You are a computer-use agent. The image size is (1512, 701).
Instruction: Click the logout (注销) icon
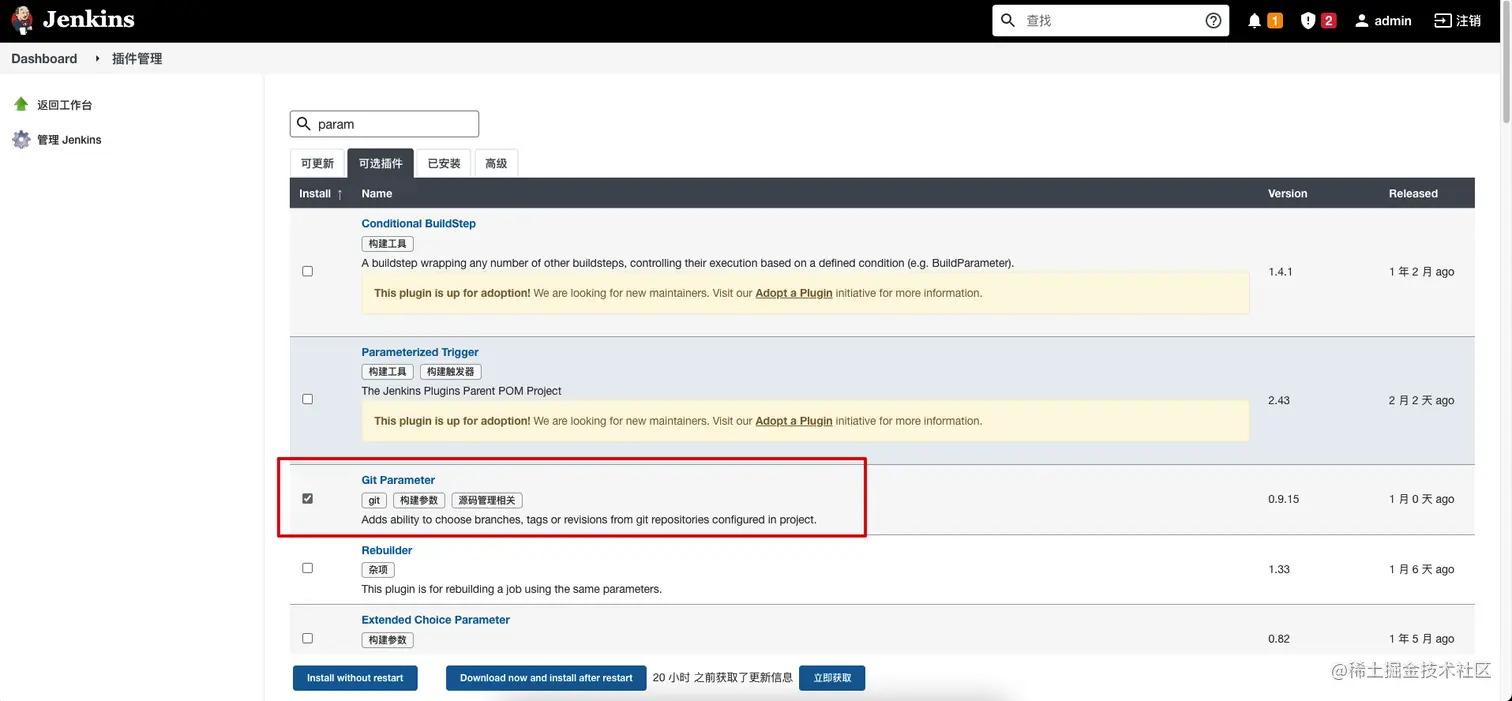[x=1442, y=20]
